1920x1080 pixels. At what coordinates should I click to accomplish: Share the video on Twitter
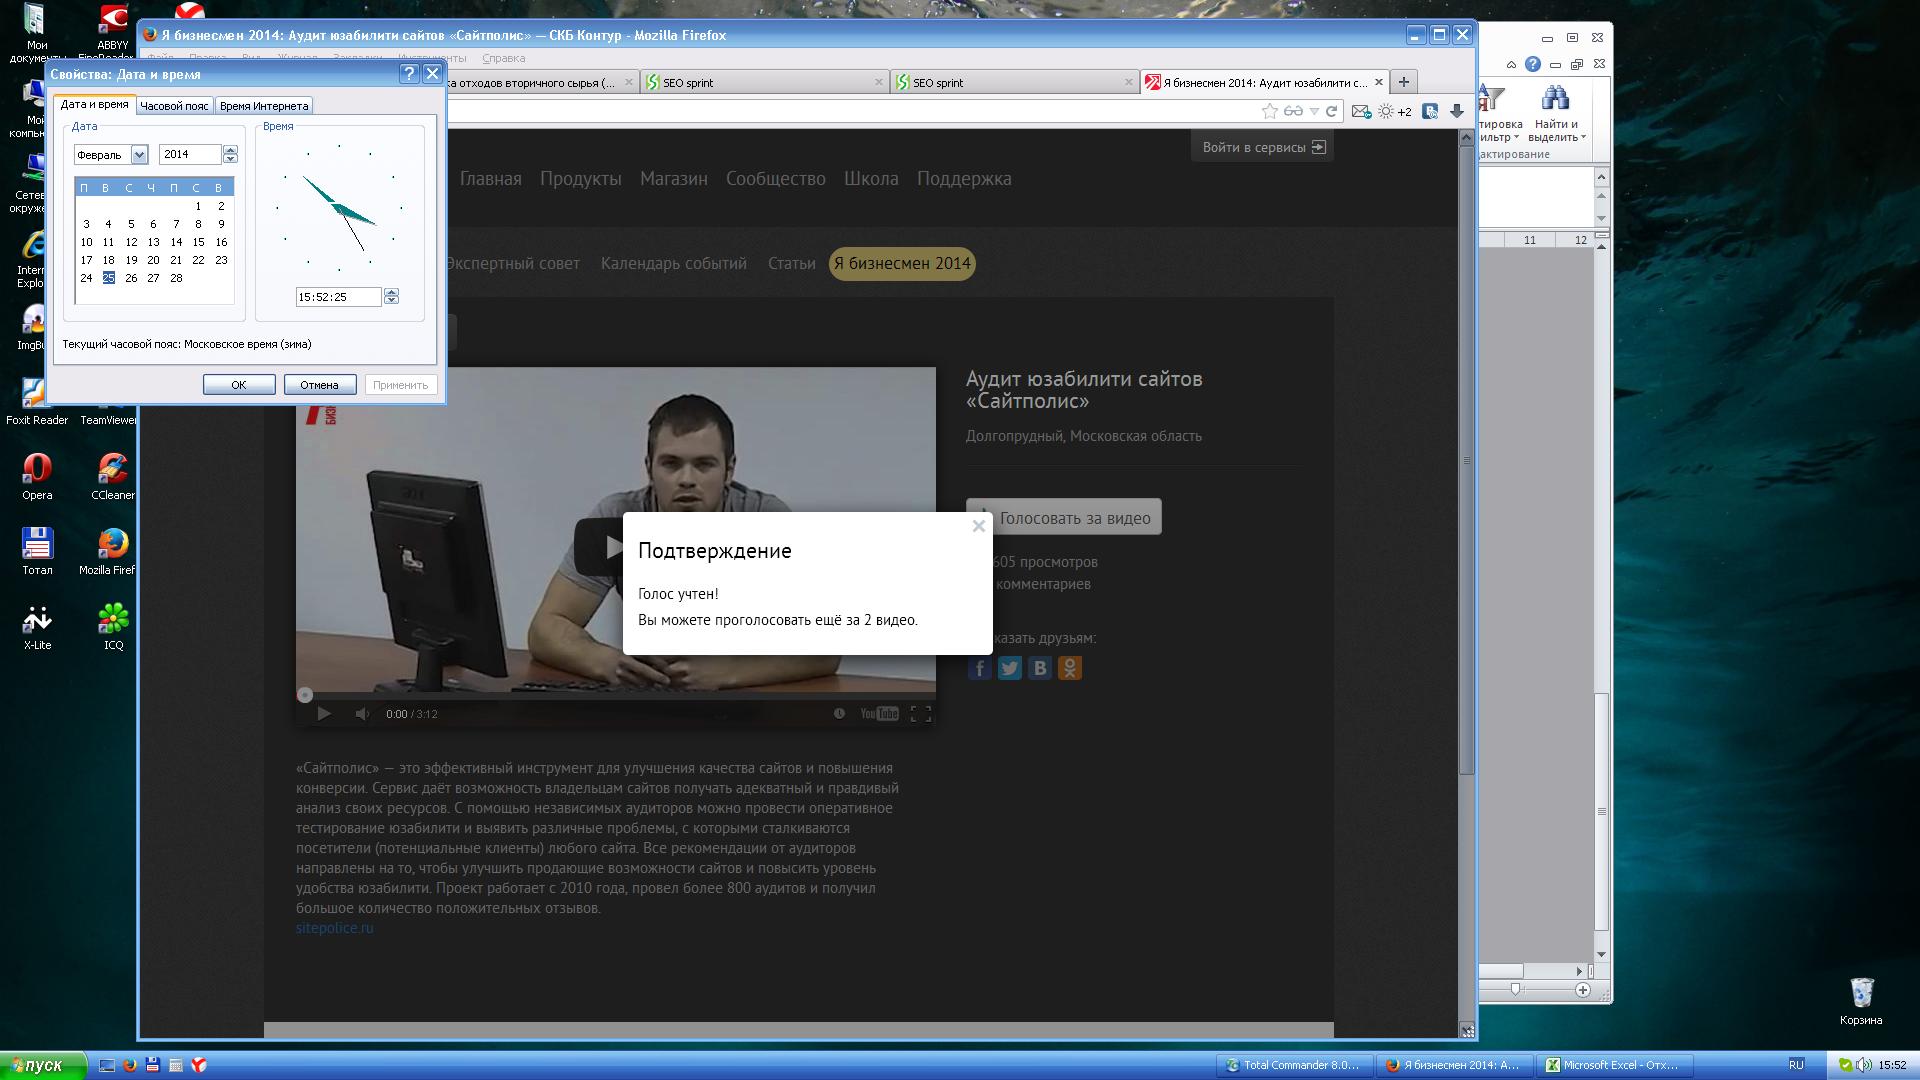point(1010,668)
